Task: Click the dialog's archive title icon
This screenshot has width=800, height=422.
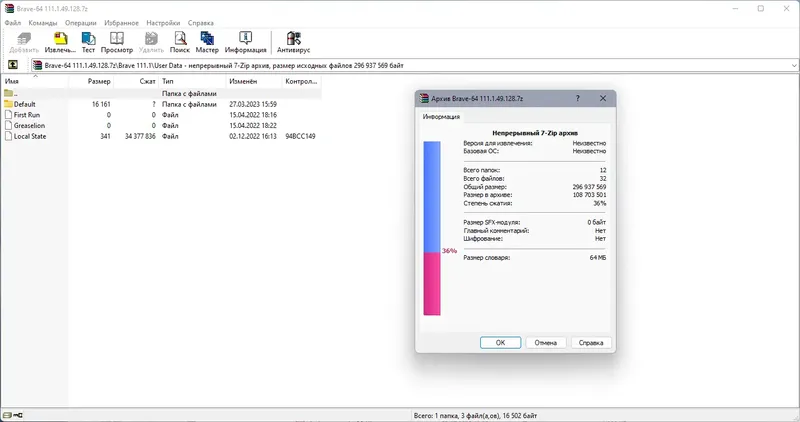Action: coord(424,98)
